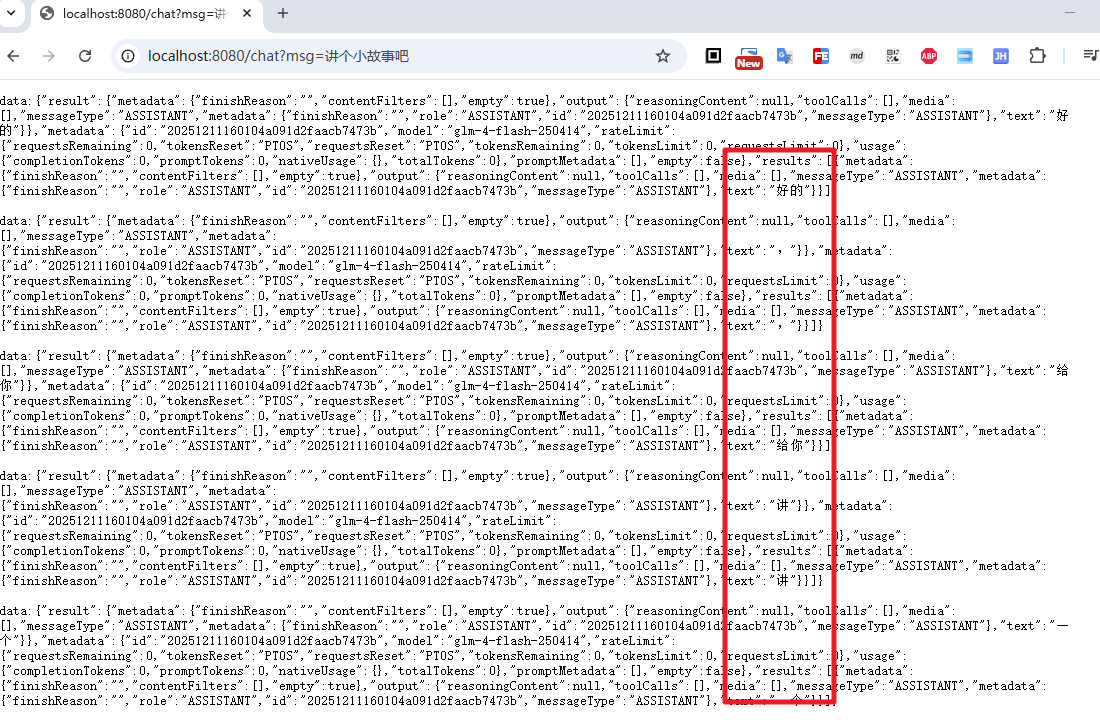Close the localhost:8080 chat tab
This screenshot has height=720, width=1100.
point(247,13)
